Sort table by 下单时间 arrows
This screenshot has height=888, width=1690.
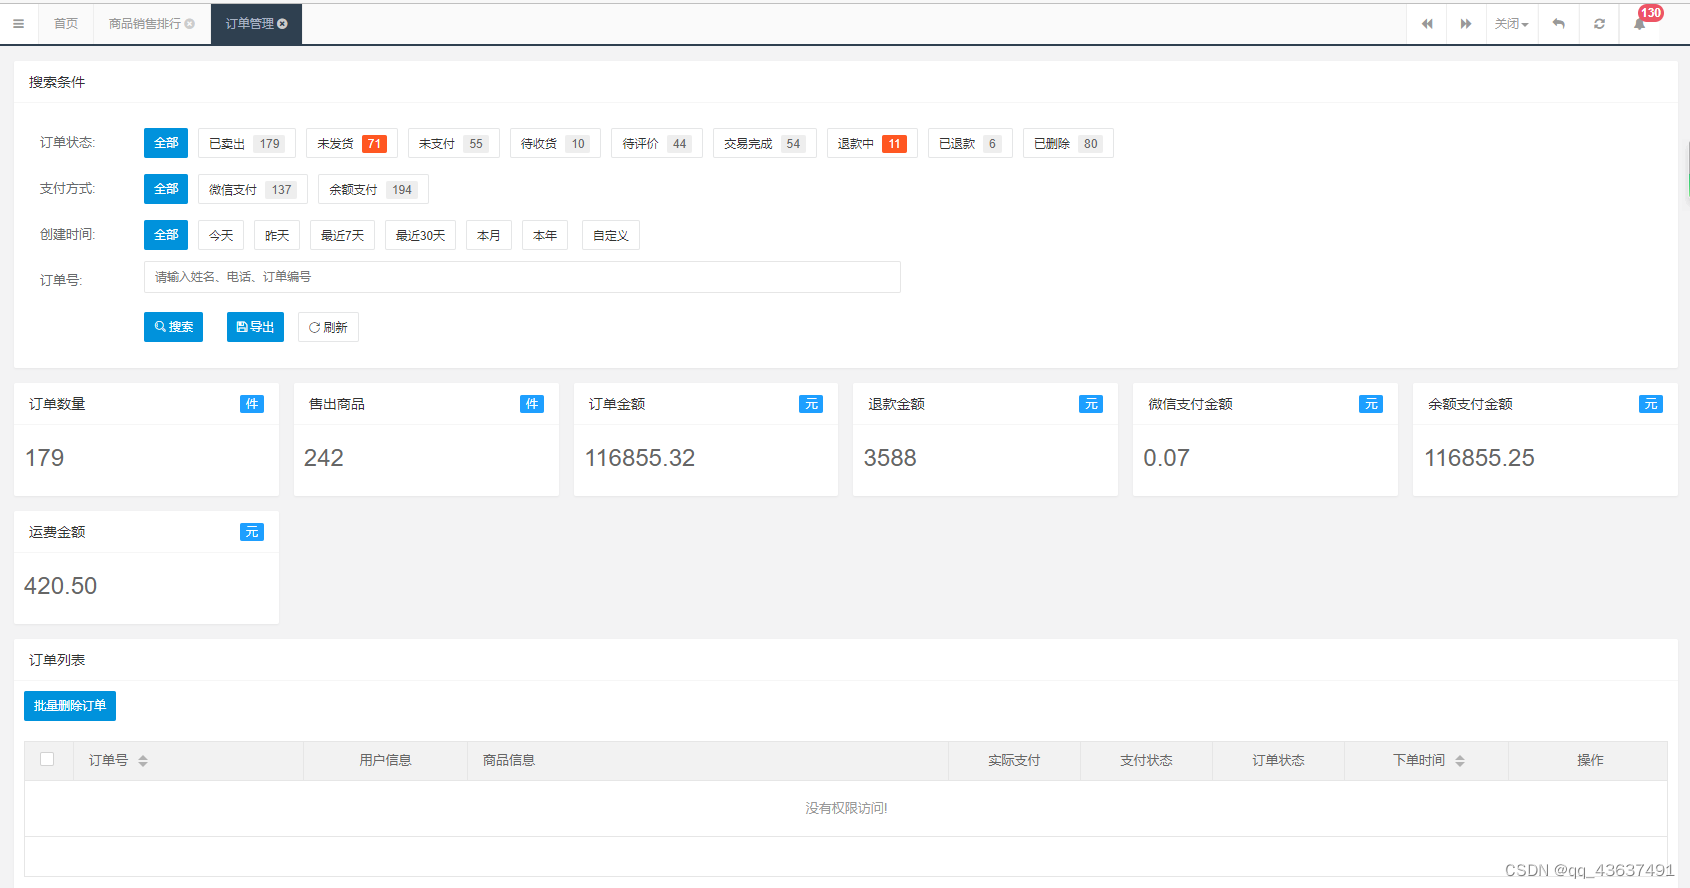[1460, 761]
